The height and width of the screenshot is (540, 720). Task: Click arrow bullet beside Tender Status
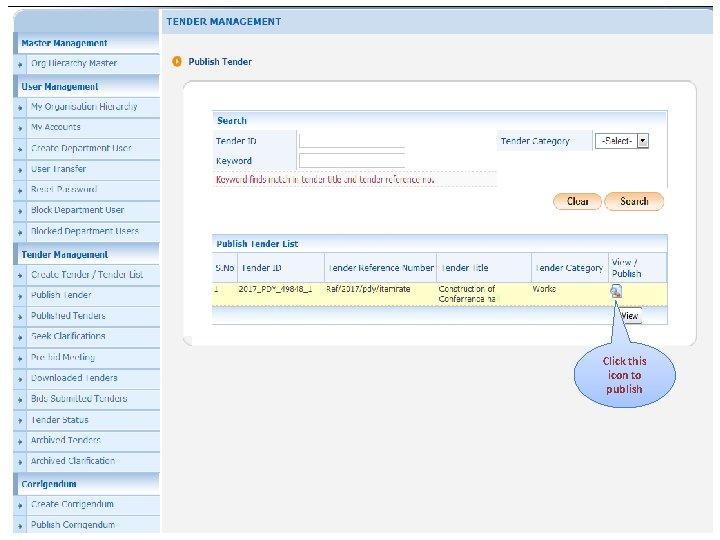[20, 421]
